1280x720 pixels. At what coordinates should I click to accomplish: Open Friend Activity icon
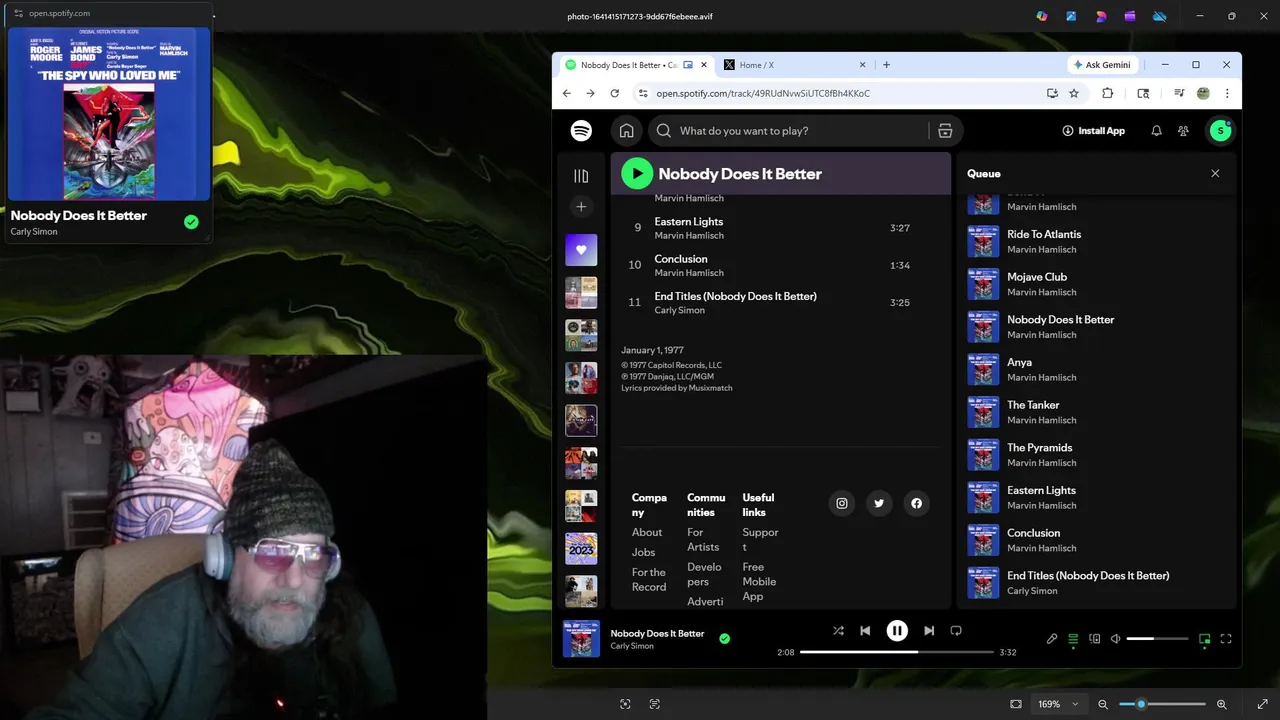tap(1183, 131)
